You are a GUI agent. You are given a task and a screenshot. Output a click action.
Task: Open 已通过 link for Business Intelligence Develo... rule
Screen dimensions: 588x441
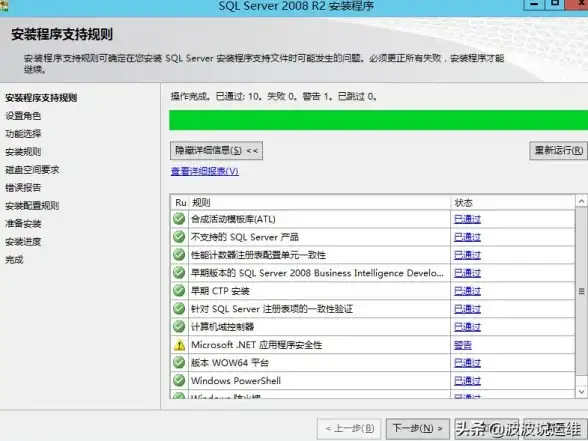(x=467, y=273)
